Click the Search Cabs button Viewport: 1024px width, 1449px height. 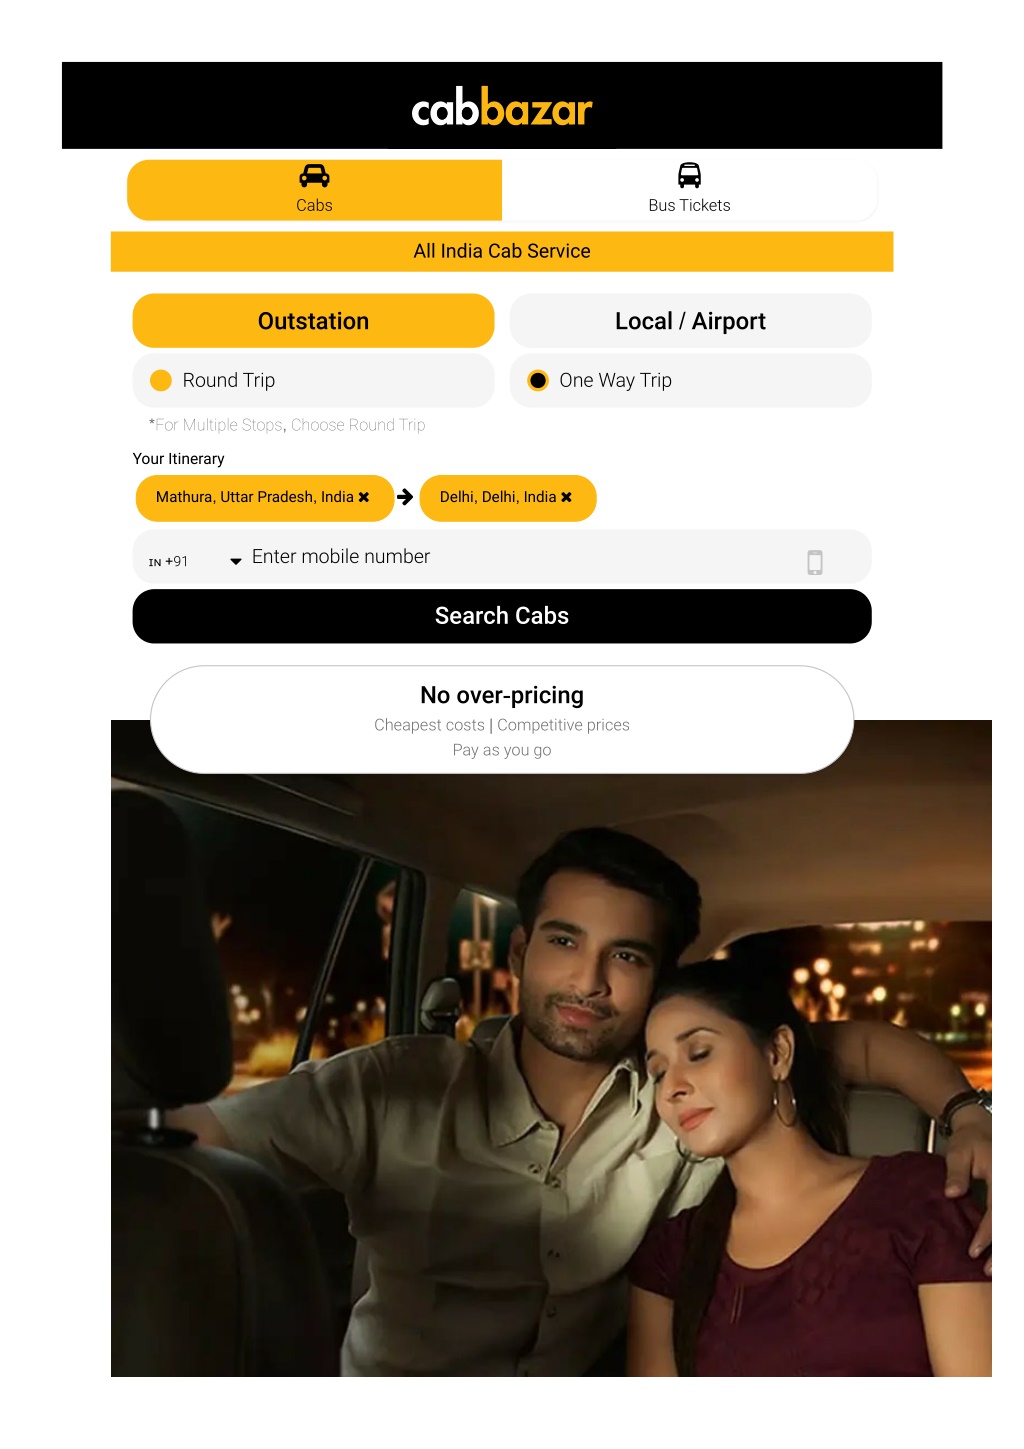(x=502, y=616)
